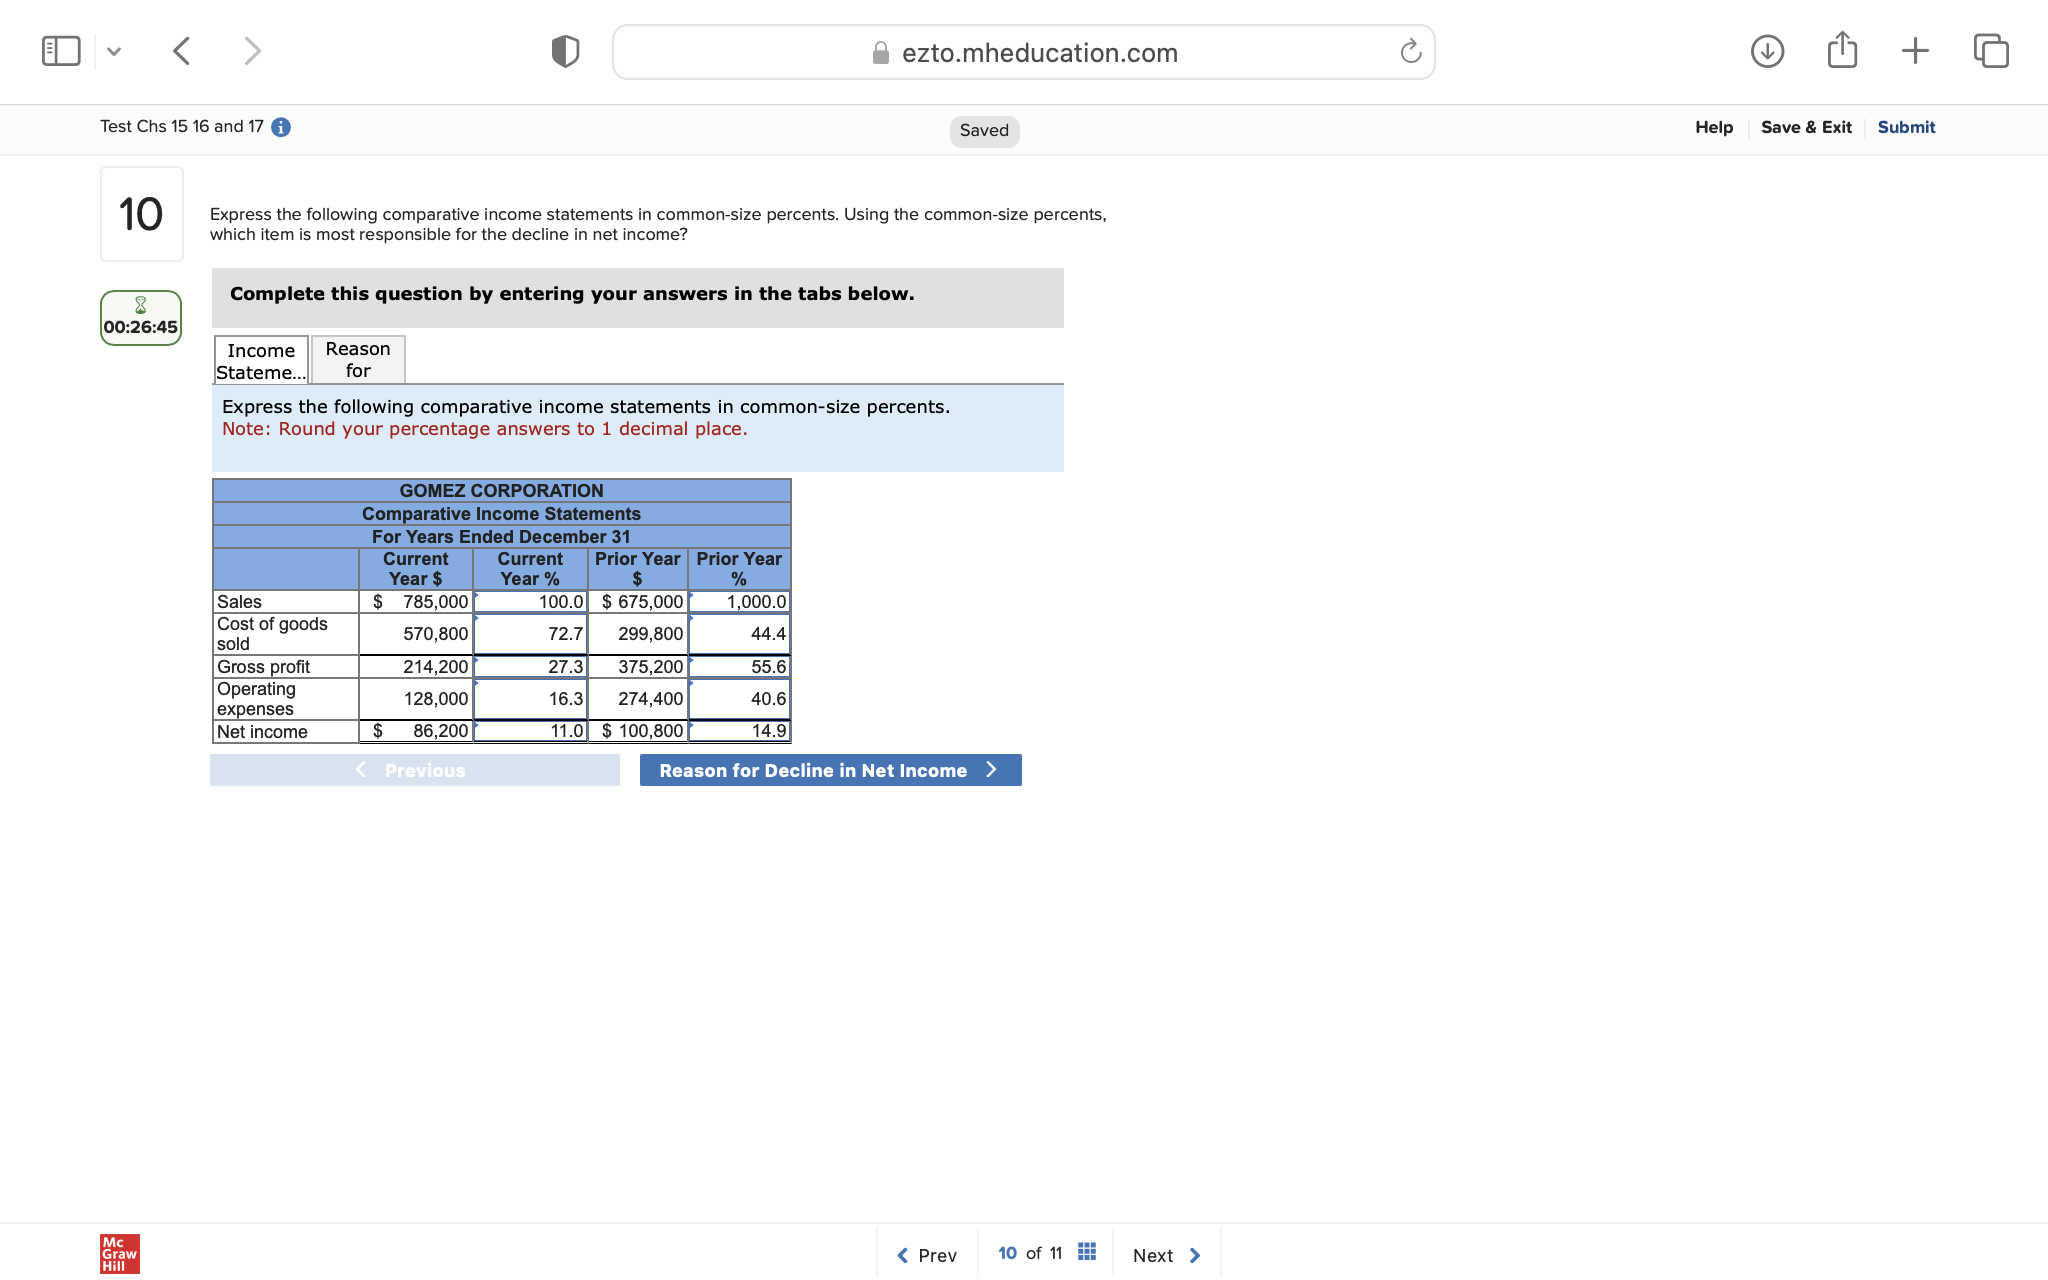The width and height of the screenshot is (2048, 1280).
Task: Switch to the Reason for tab
Action: [357, 359]
